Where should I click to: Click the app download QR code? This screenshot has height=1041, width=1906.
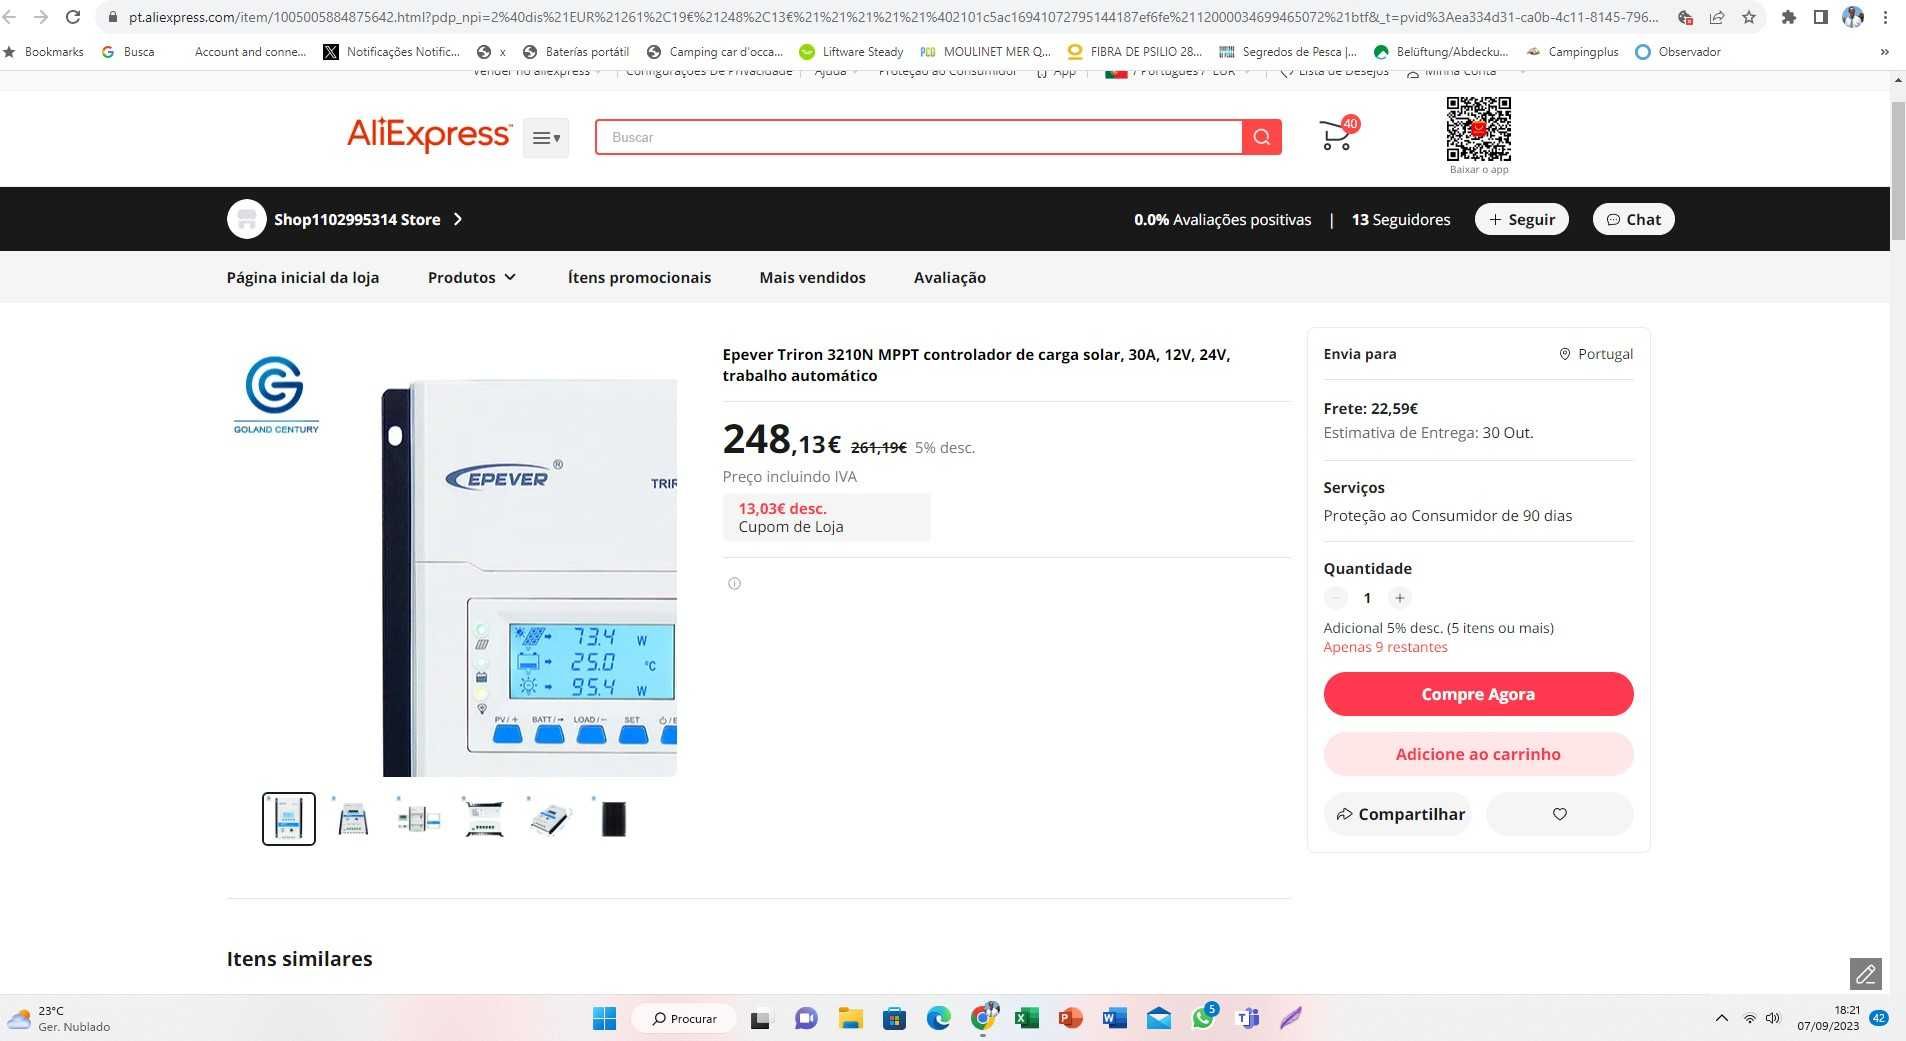(1478, 129)
